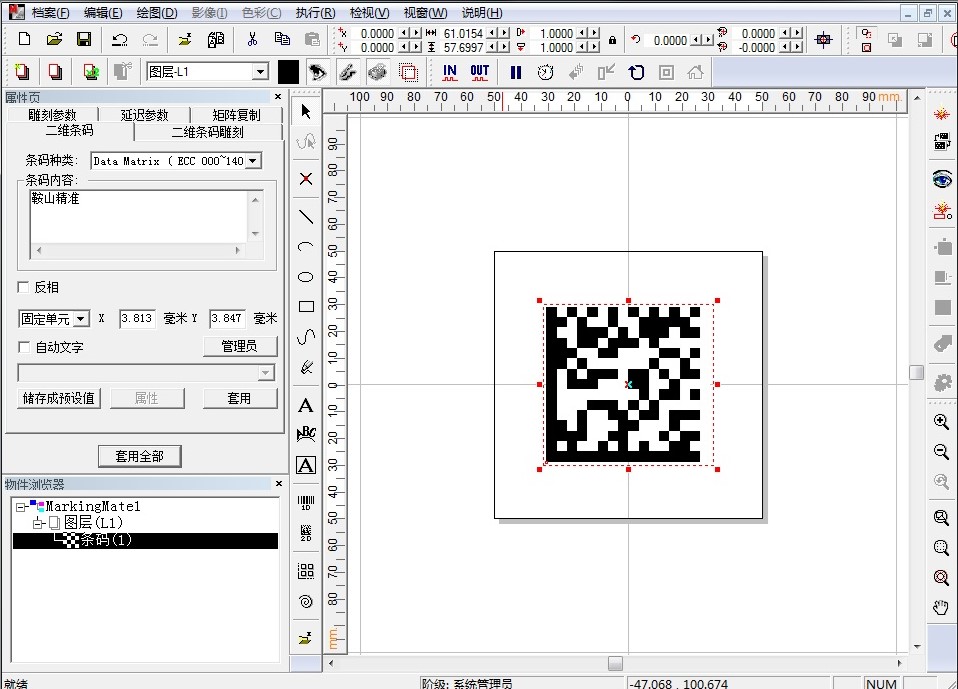Cut selection with the scissors icon
The width and height of the screenshot is (958, 689).
(x=252, y=39)
